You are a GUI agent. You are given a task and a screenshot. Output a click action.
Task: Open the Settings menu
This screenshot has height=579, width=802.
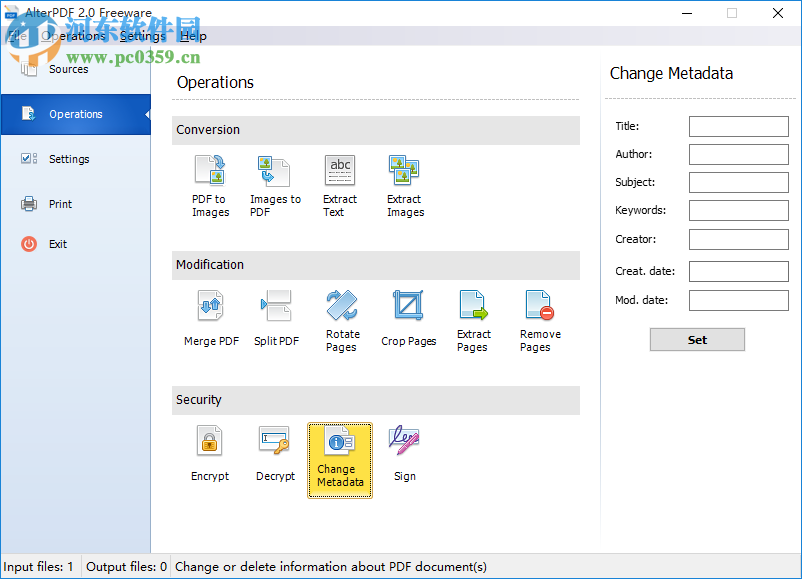click(142, 35)
